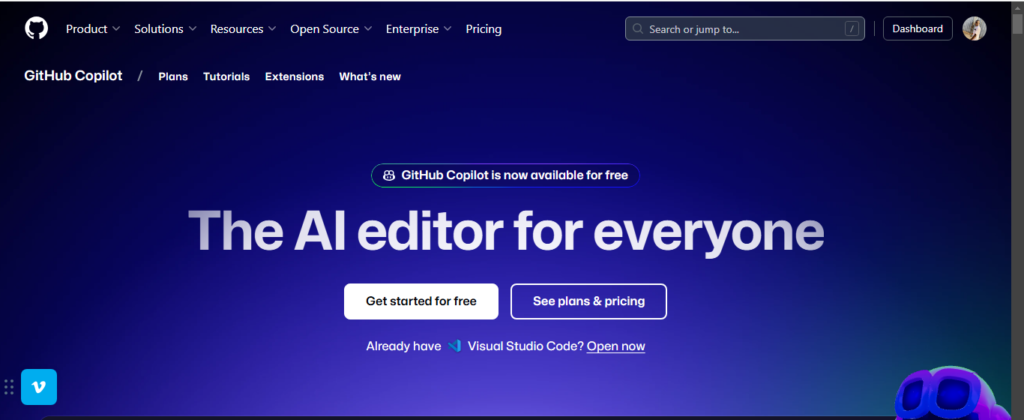This screenshot has width=1024, height=420.
Task: Expand the Solutions dropdown menu
Action: (165, 29)
